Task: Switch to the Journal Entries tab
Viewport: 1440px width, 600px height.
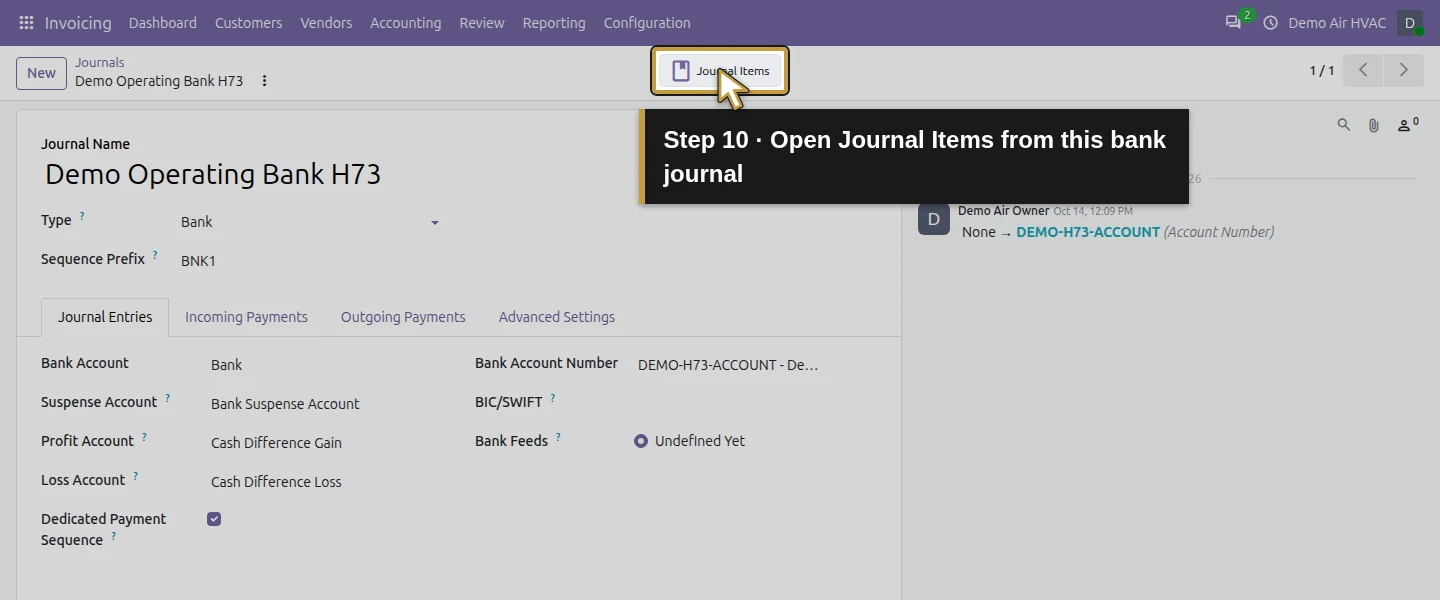Action: pyautogui.click(x=105, y=317)
